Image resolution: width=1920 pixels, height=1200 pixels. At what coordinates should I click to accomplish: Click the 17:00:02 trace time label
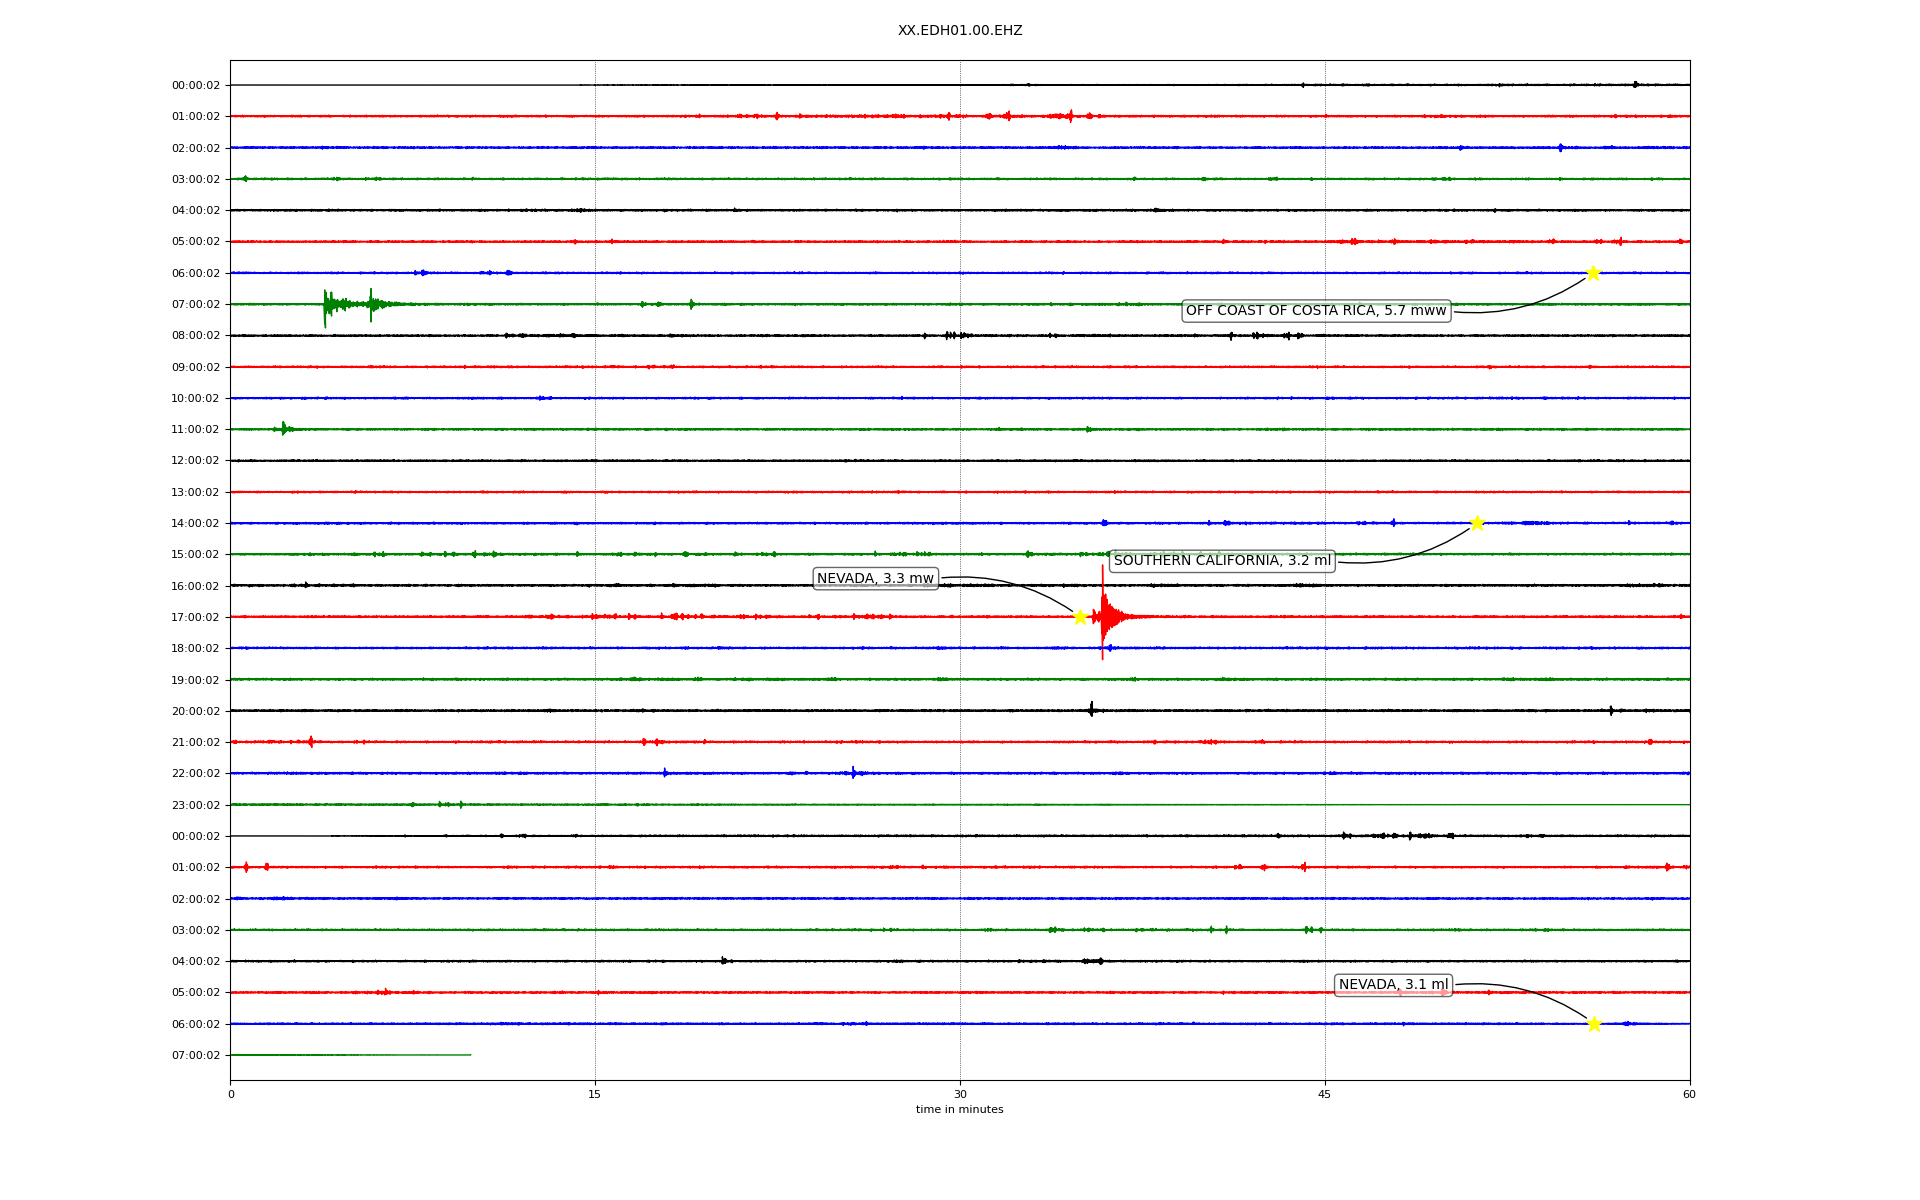point(195,618)
